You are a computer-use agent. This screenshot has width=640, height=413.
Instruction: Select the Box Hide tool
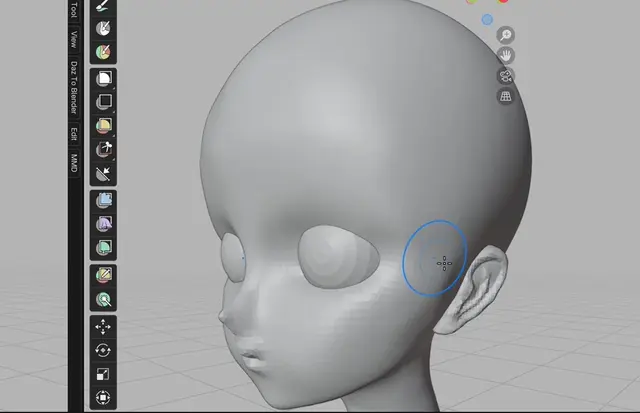(103, 102)
